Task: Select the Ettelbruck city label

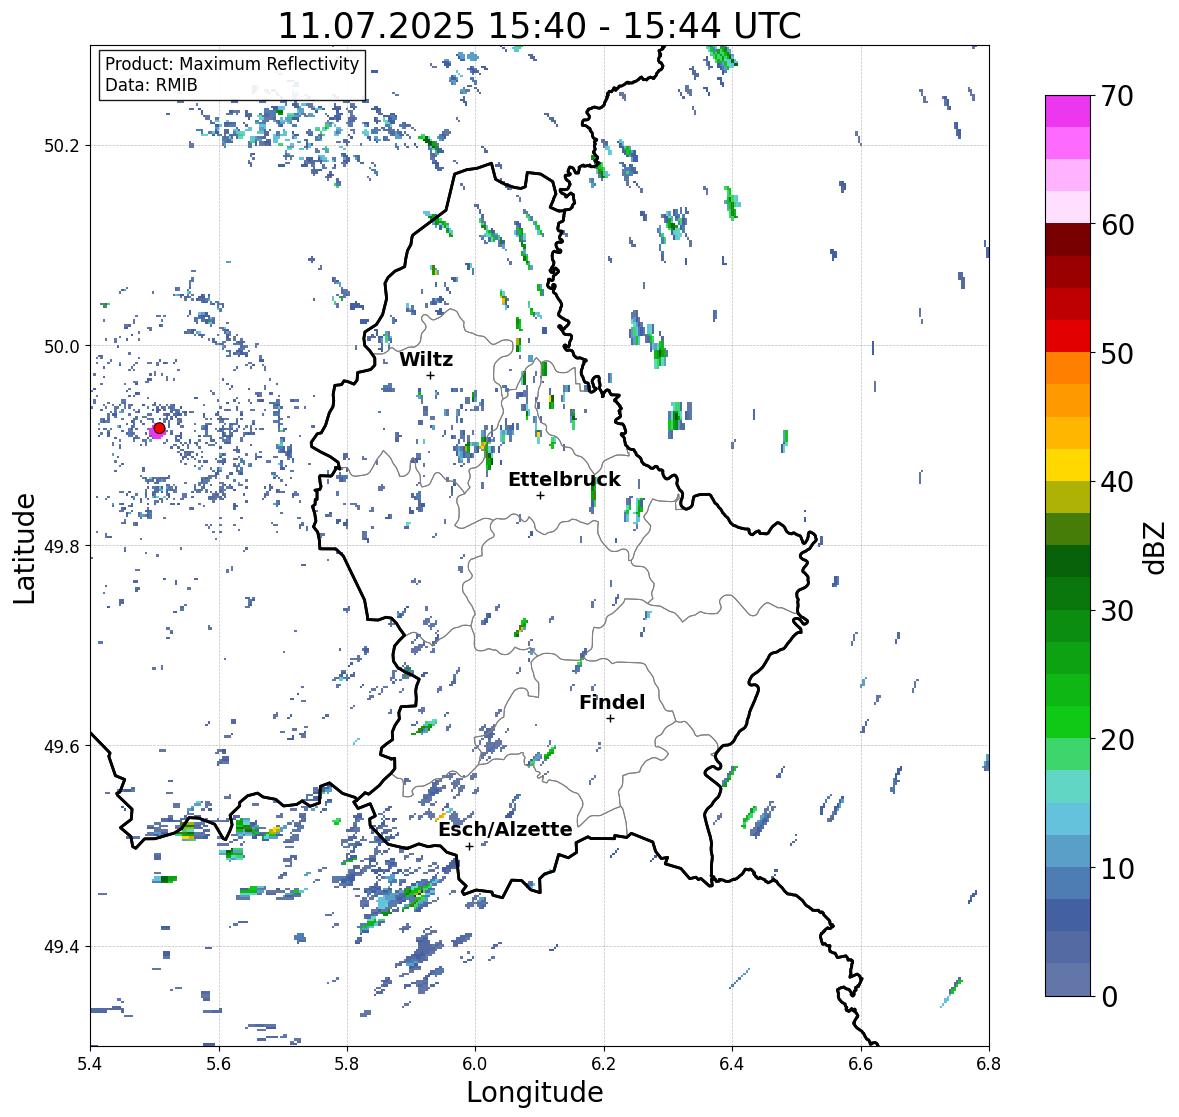Action: pos(564,479)
